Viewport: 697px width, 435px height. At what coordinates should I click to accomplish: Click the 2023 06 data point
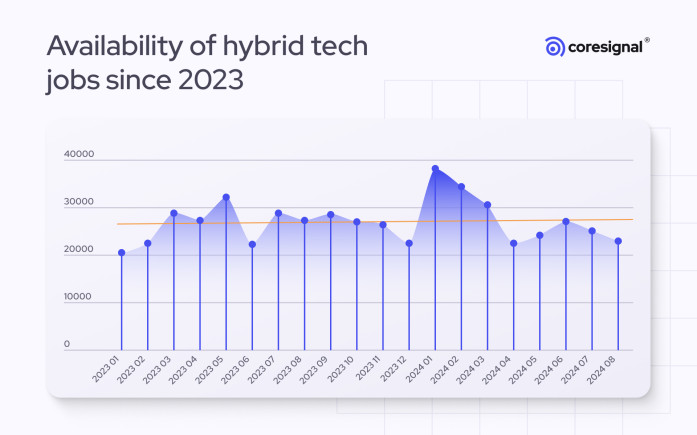coord(252,244)
